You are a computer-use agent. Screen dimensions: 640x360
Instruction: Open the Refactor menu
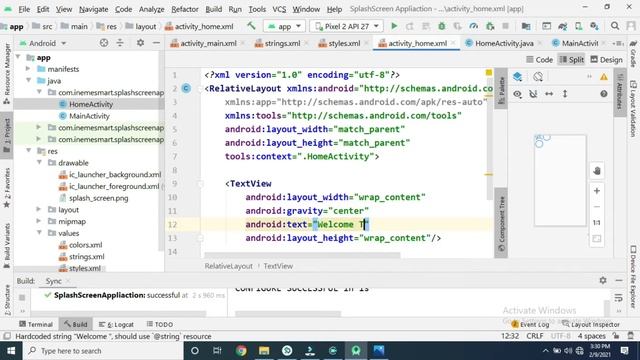[x=184, y=9]
